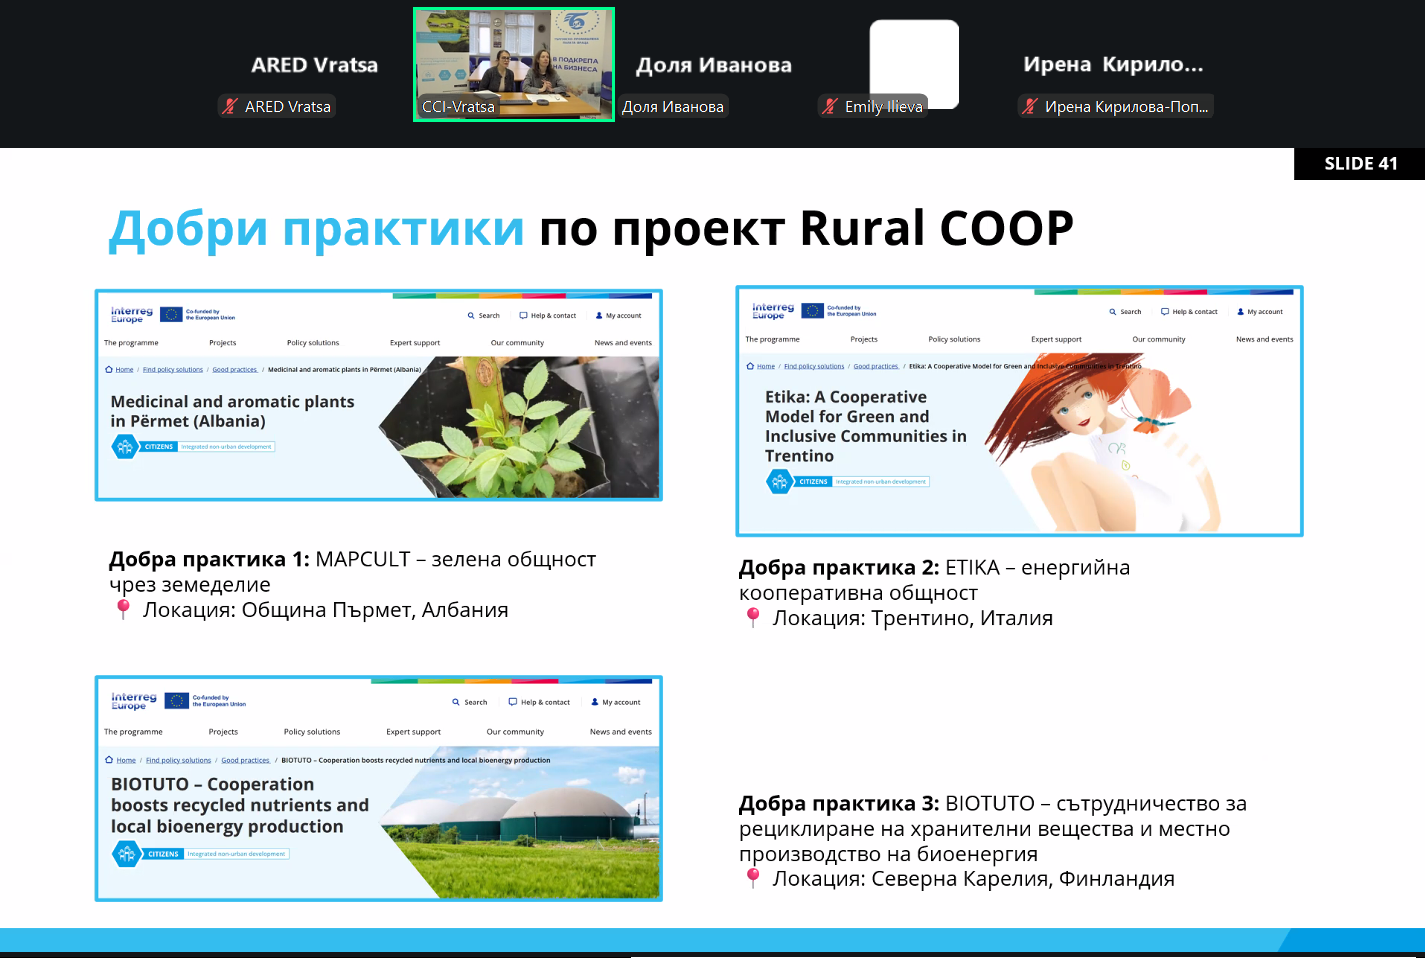The width and height of the screenshot is (1425, 958).
Task: Click the Доля Иванова participant name label
Action: tap(673, 107)
